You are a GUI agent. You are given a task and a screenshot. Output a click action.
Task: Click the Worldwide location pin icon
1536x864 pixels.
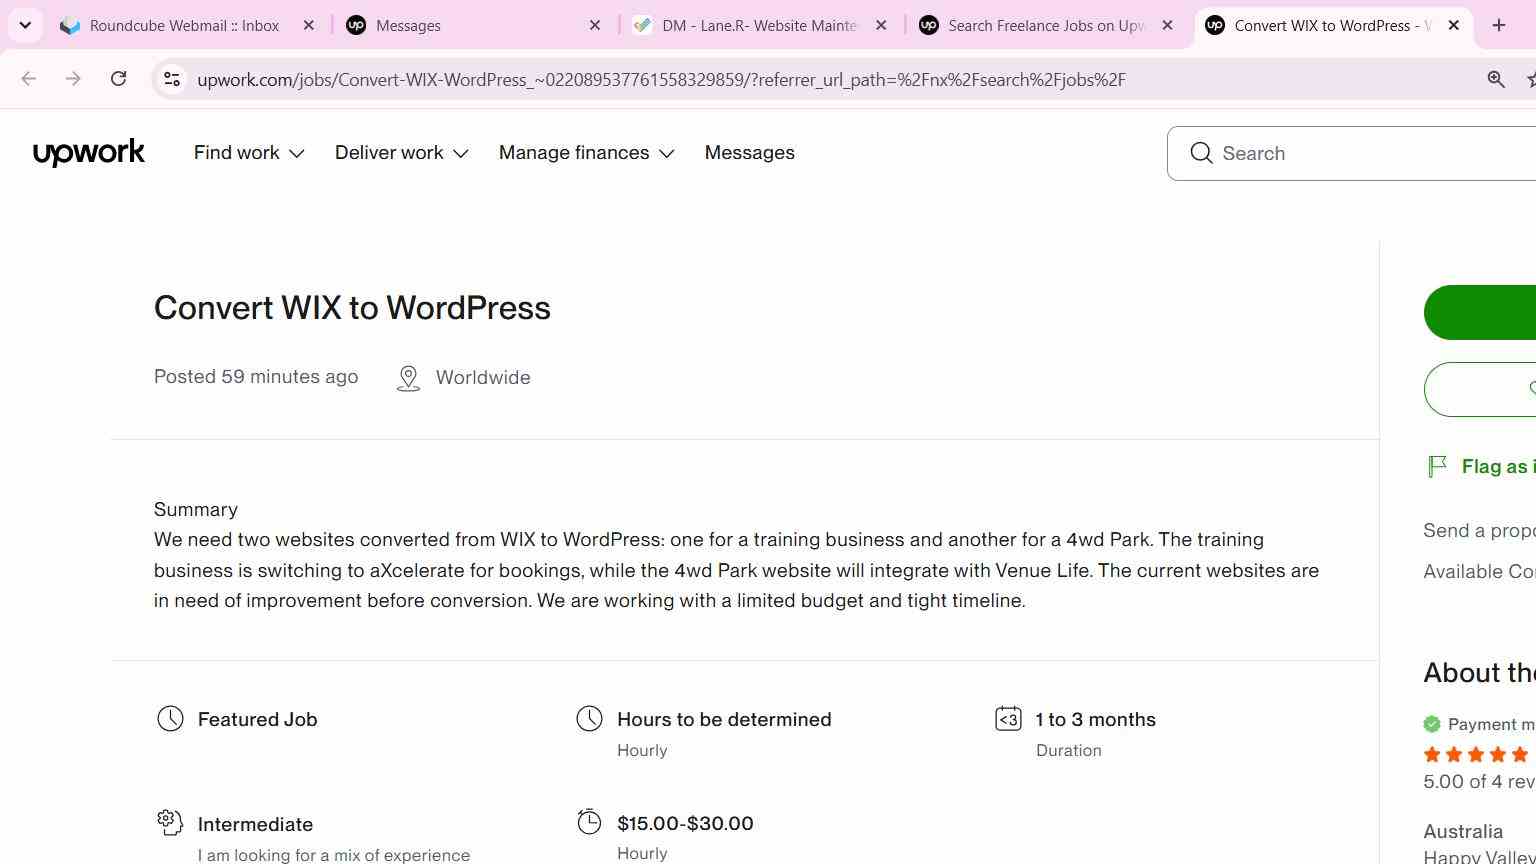click(x=408, y=378)
